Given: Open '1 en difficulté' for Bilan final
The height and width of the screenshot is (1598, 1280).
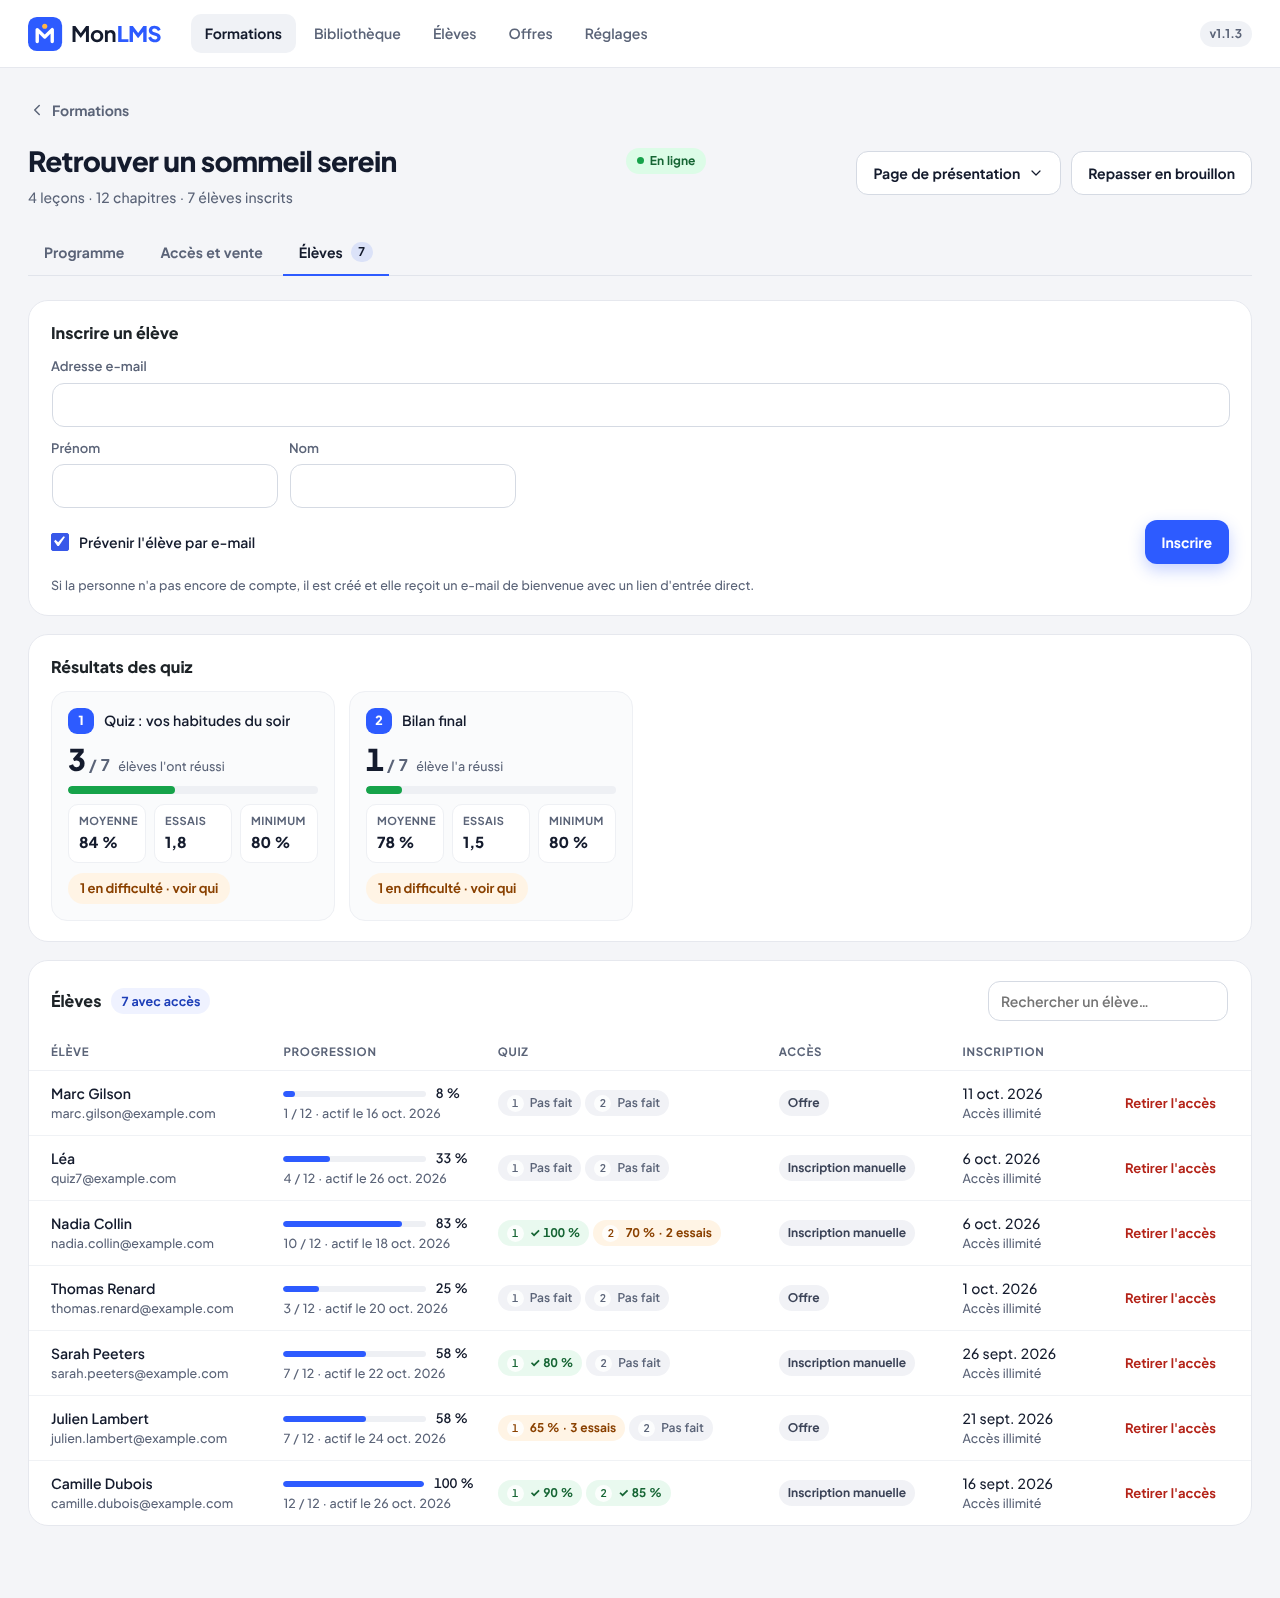Looking at the screenshot, I should [447, 888].
